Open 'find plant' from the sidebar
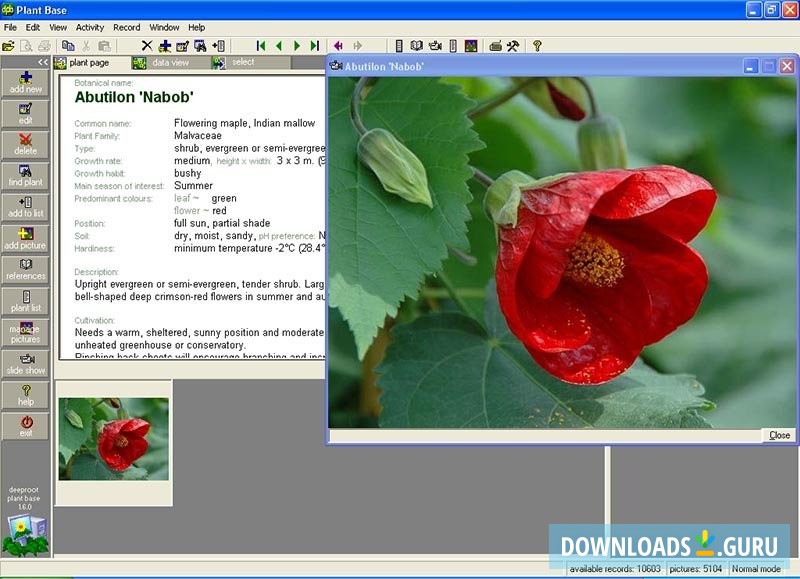The width and height of the screenshot is (800, 579). click(26, 175)
